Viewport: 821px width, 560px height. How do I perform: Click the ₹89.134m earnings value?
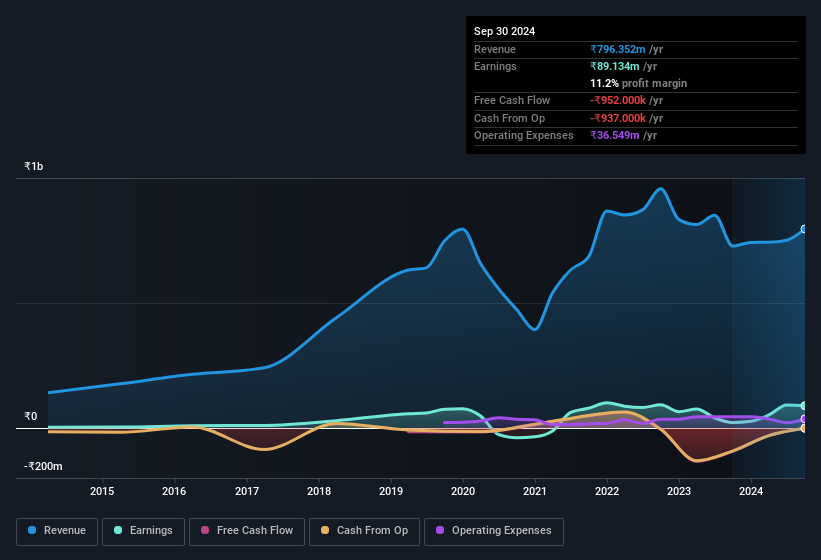click(x=615, y=66)
